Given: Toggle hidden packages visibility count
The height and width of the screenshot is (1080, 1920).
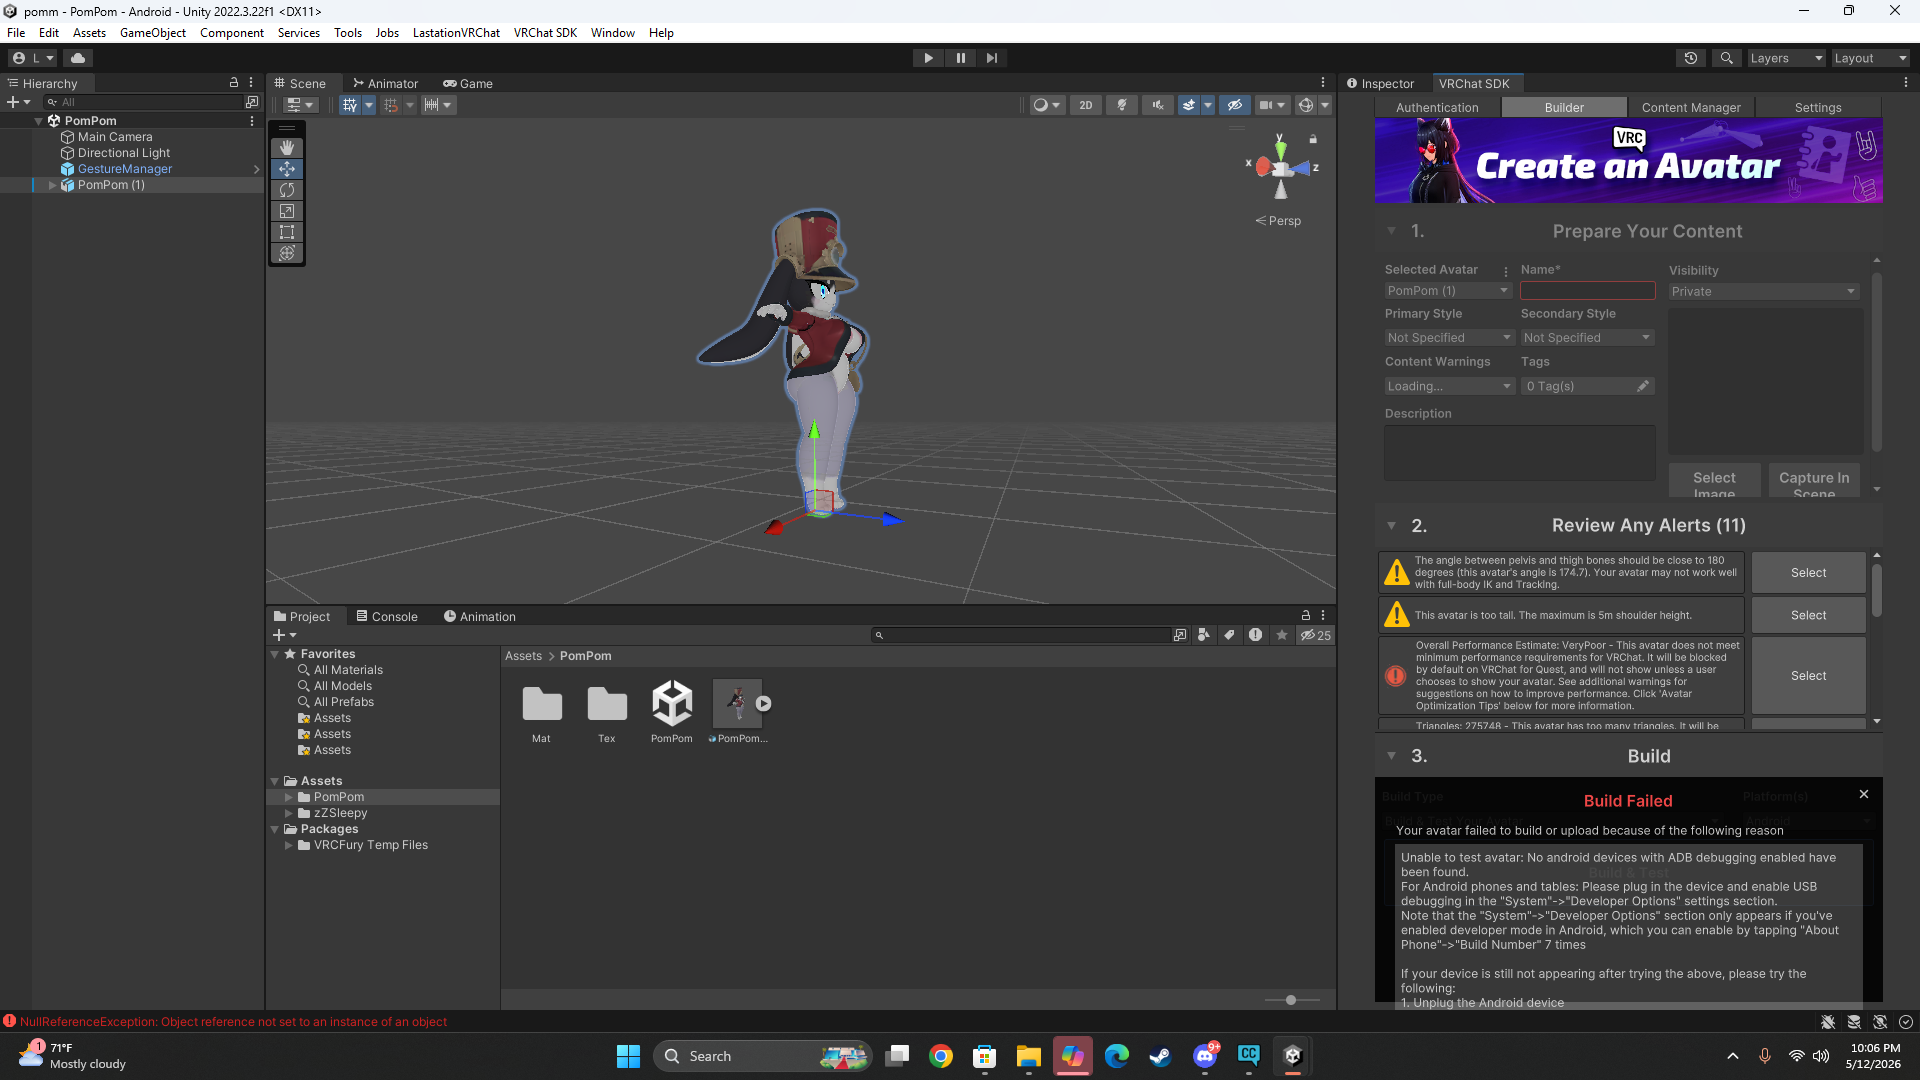Looking at the screenshot, I should [1315, 635].
